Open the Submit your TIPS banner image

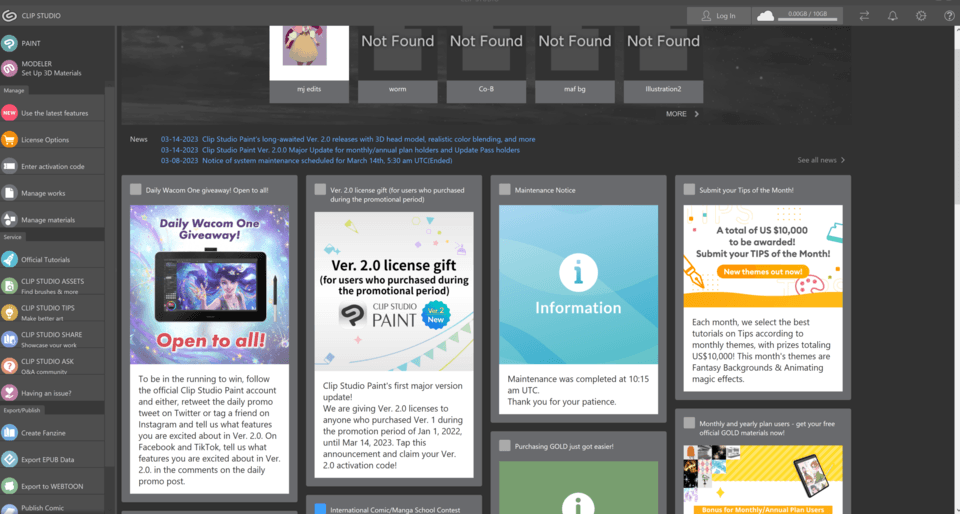tap(763, 256)
